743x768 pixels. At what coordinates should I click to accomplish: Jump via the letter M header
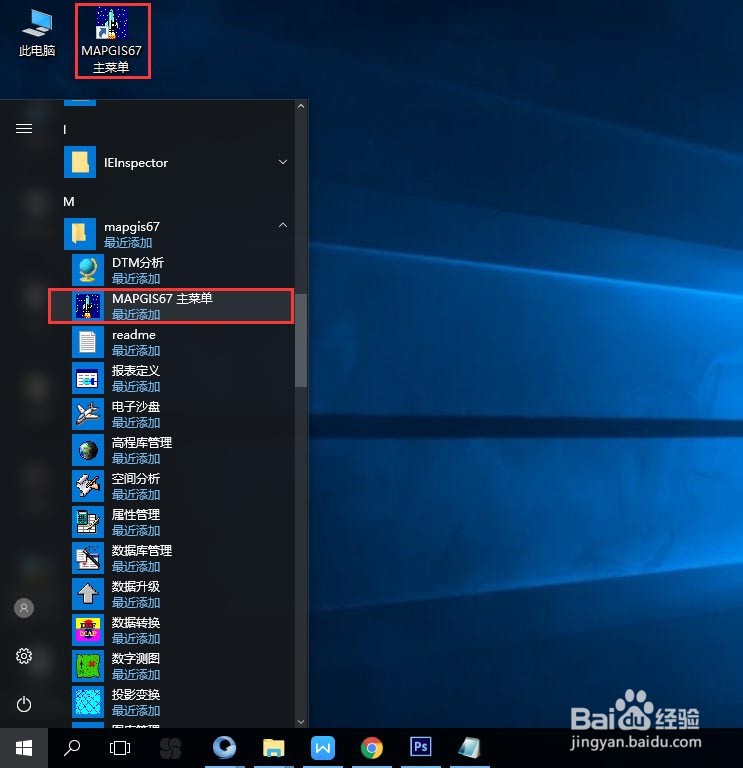[x=69, y=201]
